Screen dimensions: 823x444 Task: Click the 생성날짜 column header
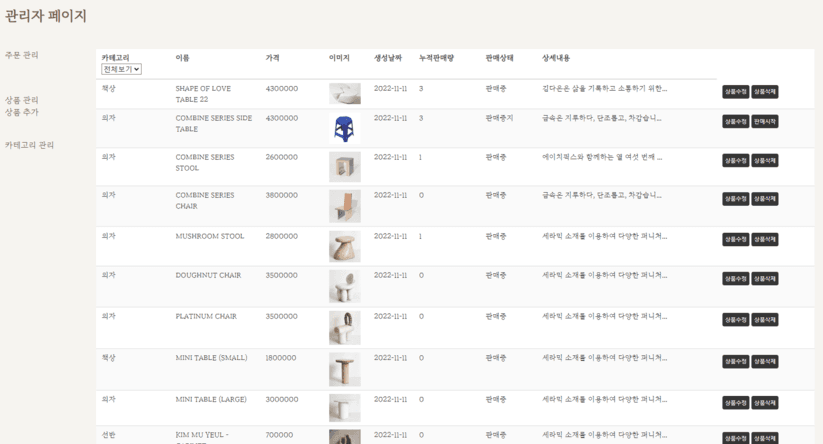pyautogui.click(x=388, y=58)
